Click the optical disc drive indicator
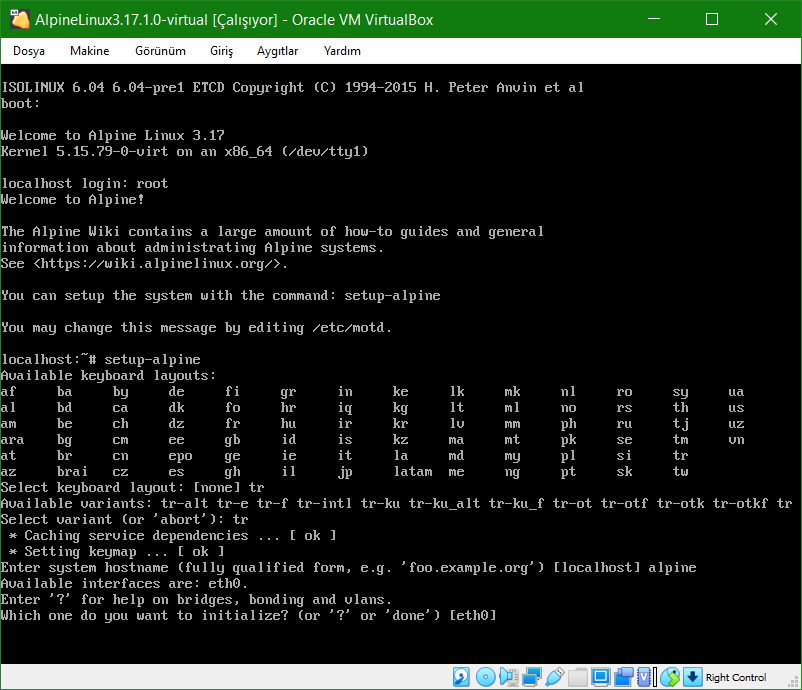The image size is (802, 690). pos(485,677)
